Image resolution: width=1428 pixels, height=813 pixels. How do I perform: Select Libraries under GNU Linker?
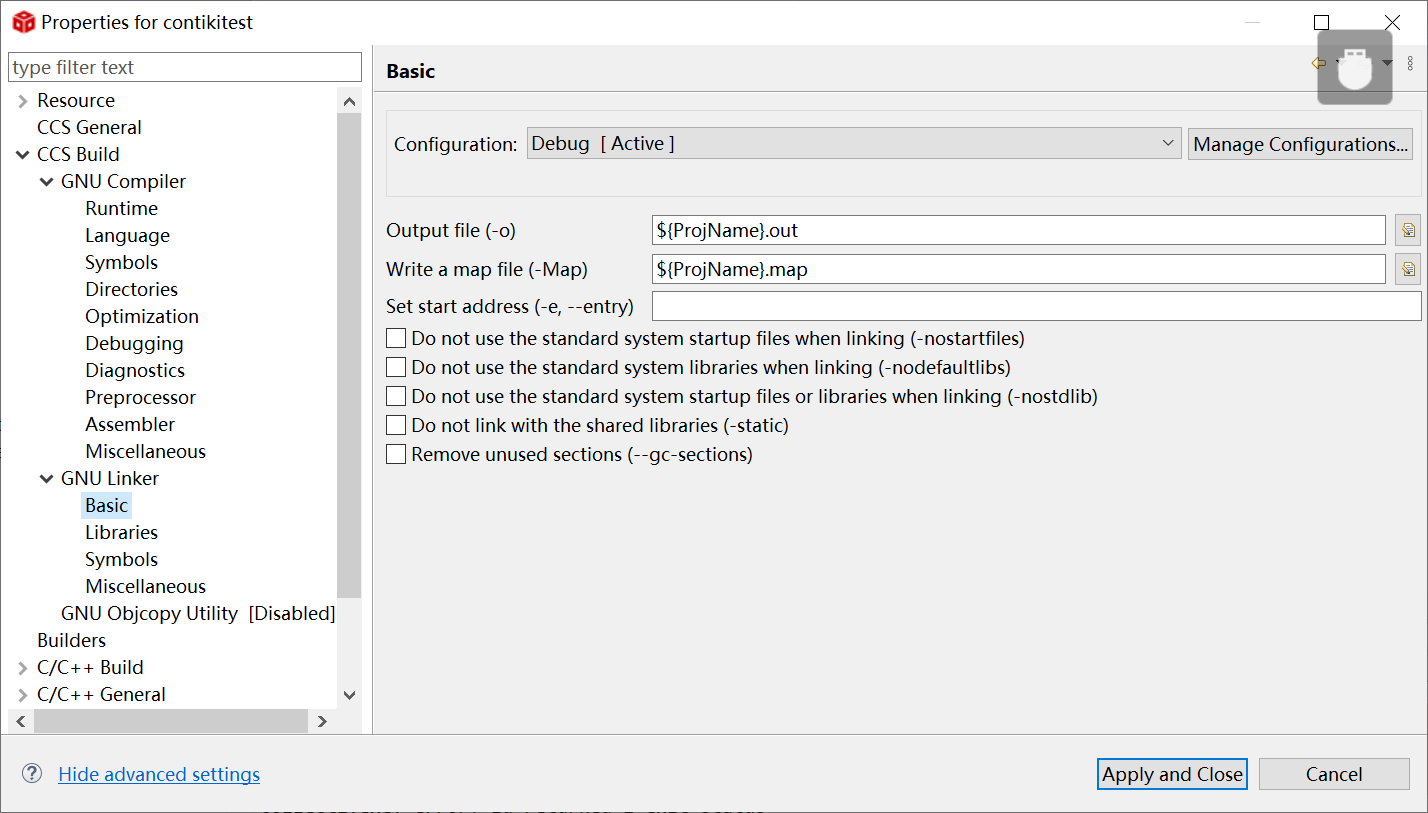pyautogui.click(x=121, y=533)
